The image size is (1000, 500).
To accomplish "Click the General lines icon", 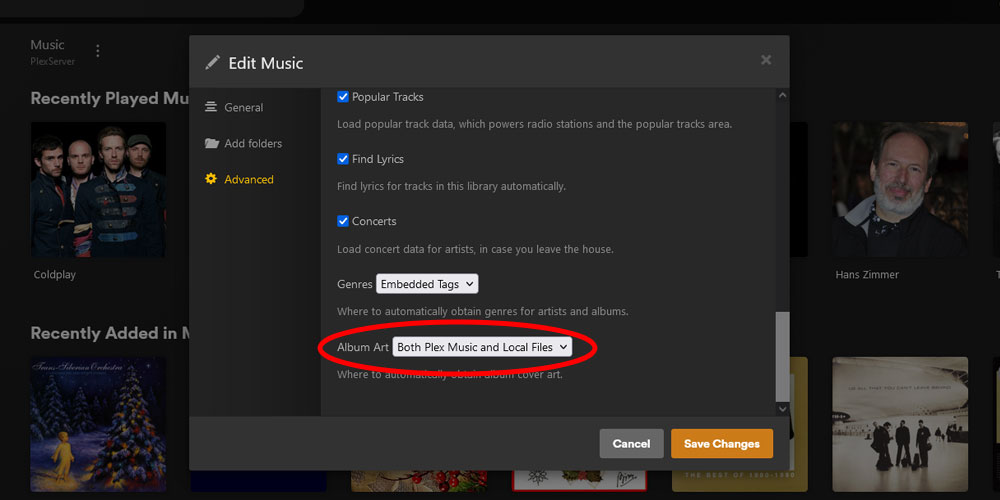I will 211,107.
